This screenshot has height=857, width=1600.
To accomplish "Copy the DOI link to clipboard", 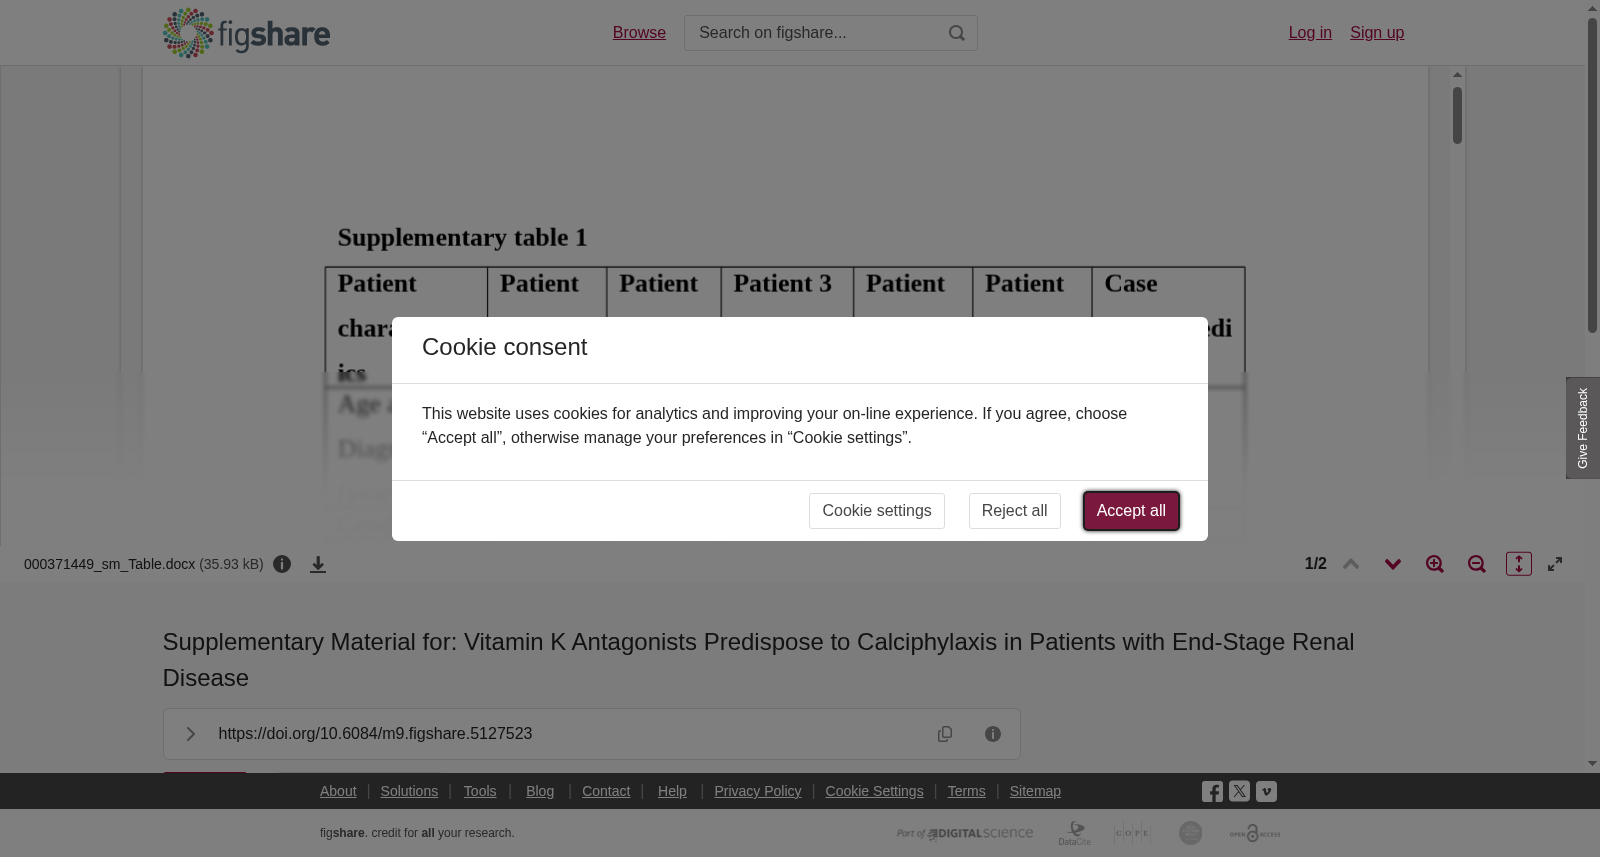I will coord(945,734).
